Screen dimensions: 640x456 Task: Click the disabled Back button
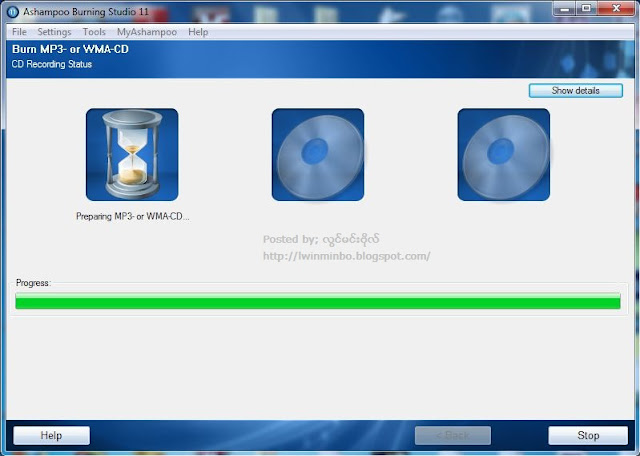coord(453,435)
